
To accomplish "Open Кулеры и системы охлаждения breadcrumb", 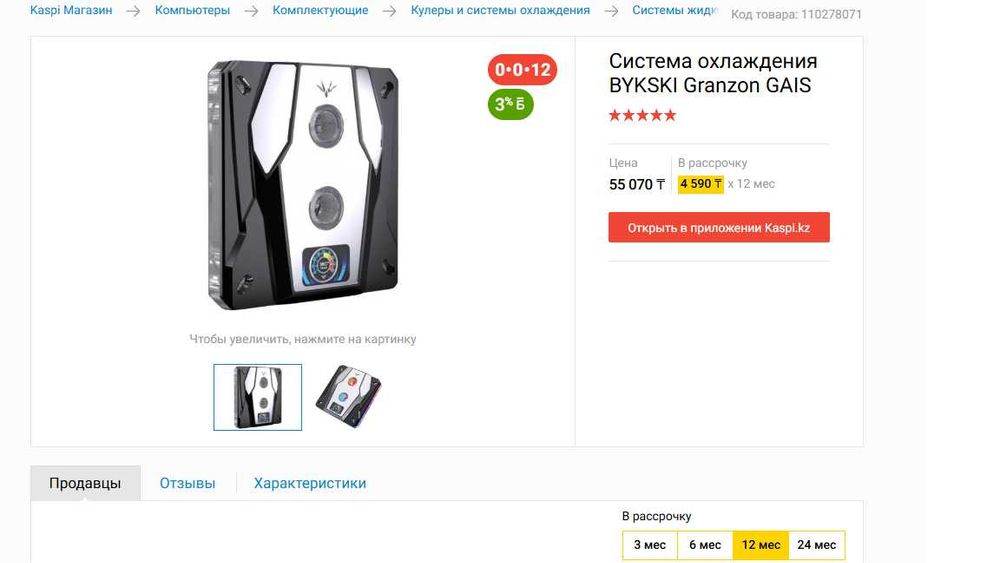I will pos(500,10).
